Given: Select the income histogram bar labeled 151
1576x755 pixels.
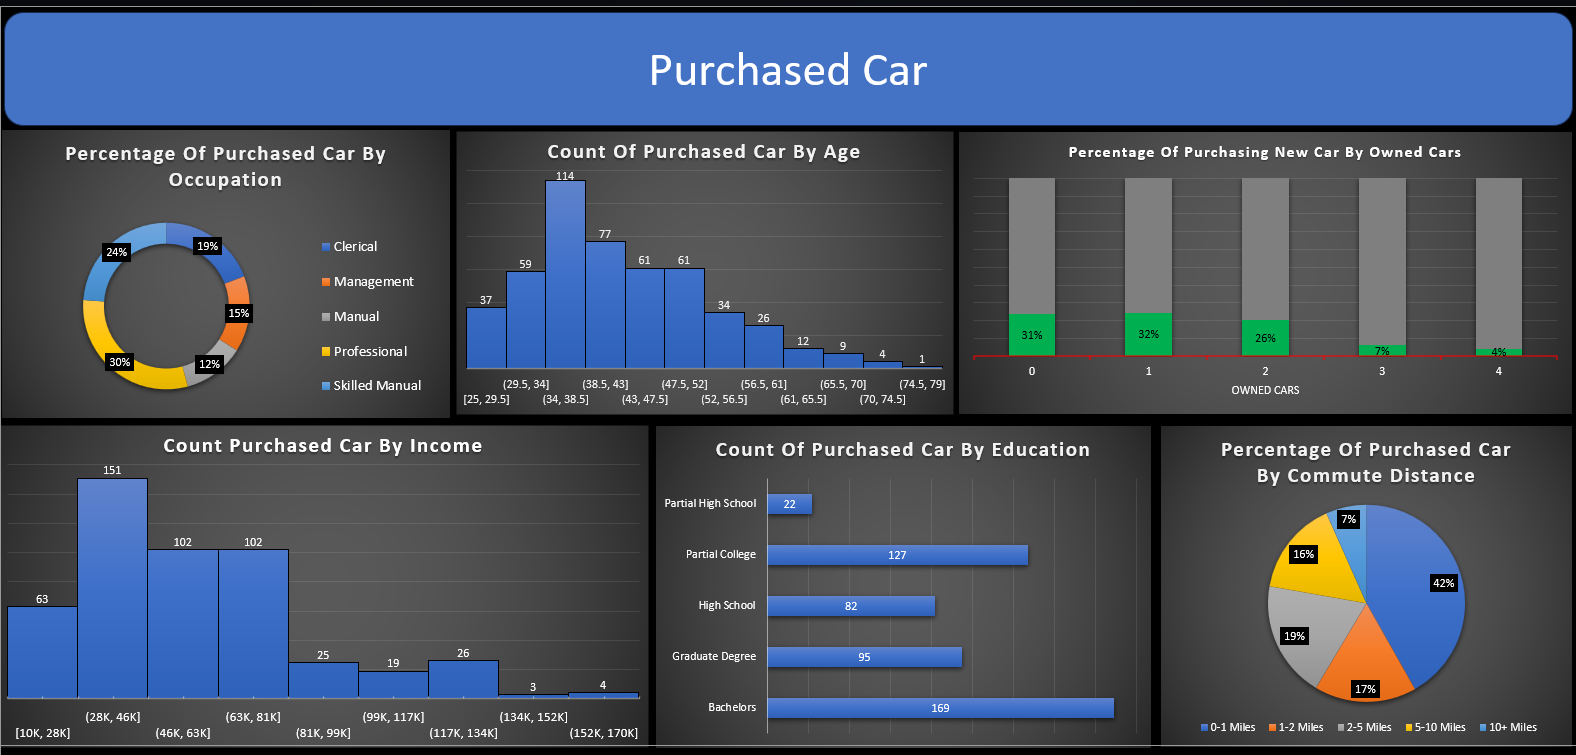Looking at the screenshot, I should 112,588.
